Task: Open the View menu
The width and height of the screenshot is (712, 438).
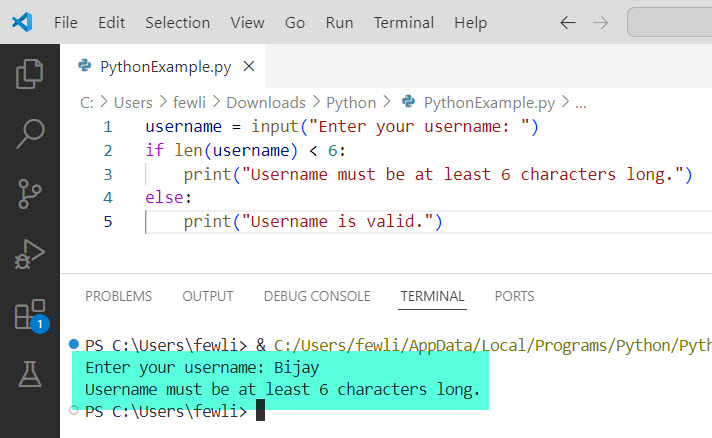Action: click(x=247, y=22)
